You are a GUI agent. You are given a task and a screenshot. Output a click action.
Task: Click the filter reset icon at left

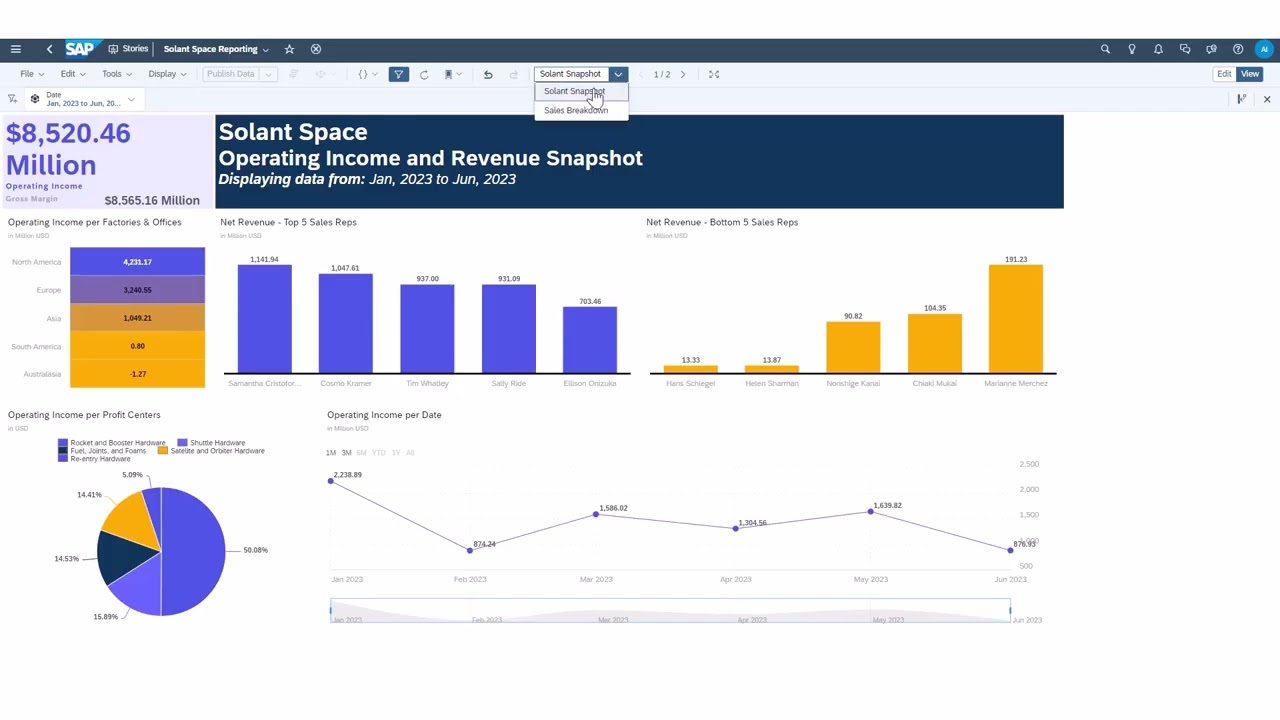pos(12,99)
